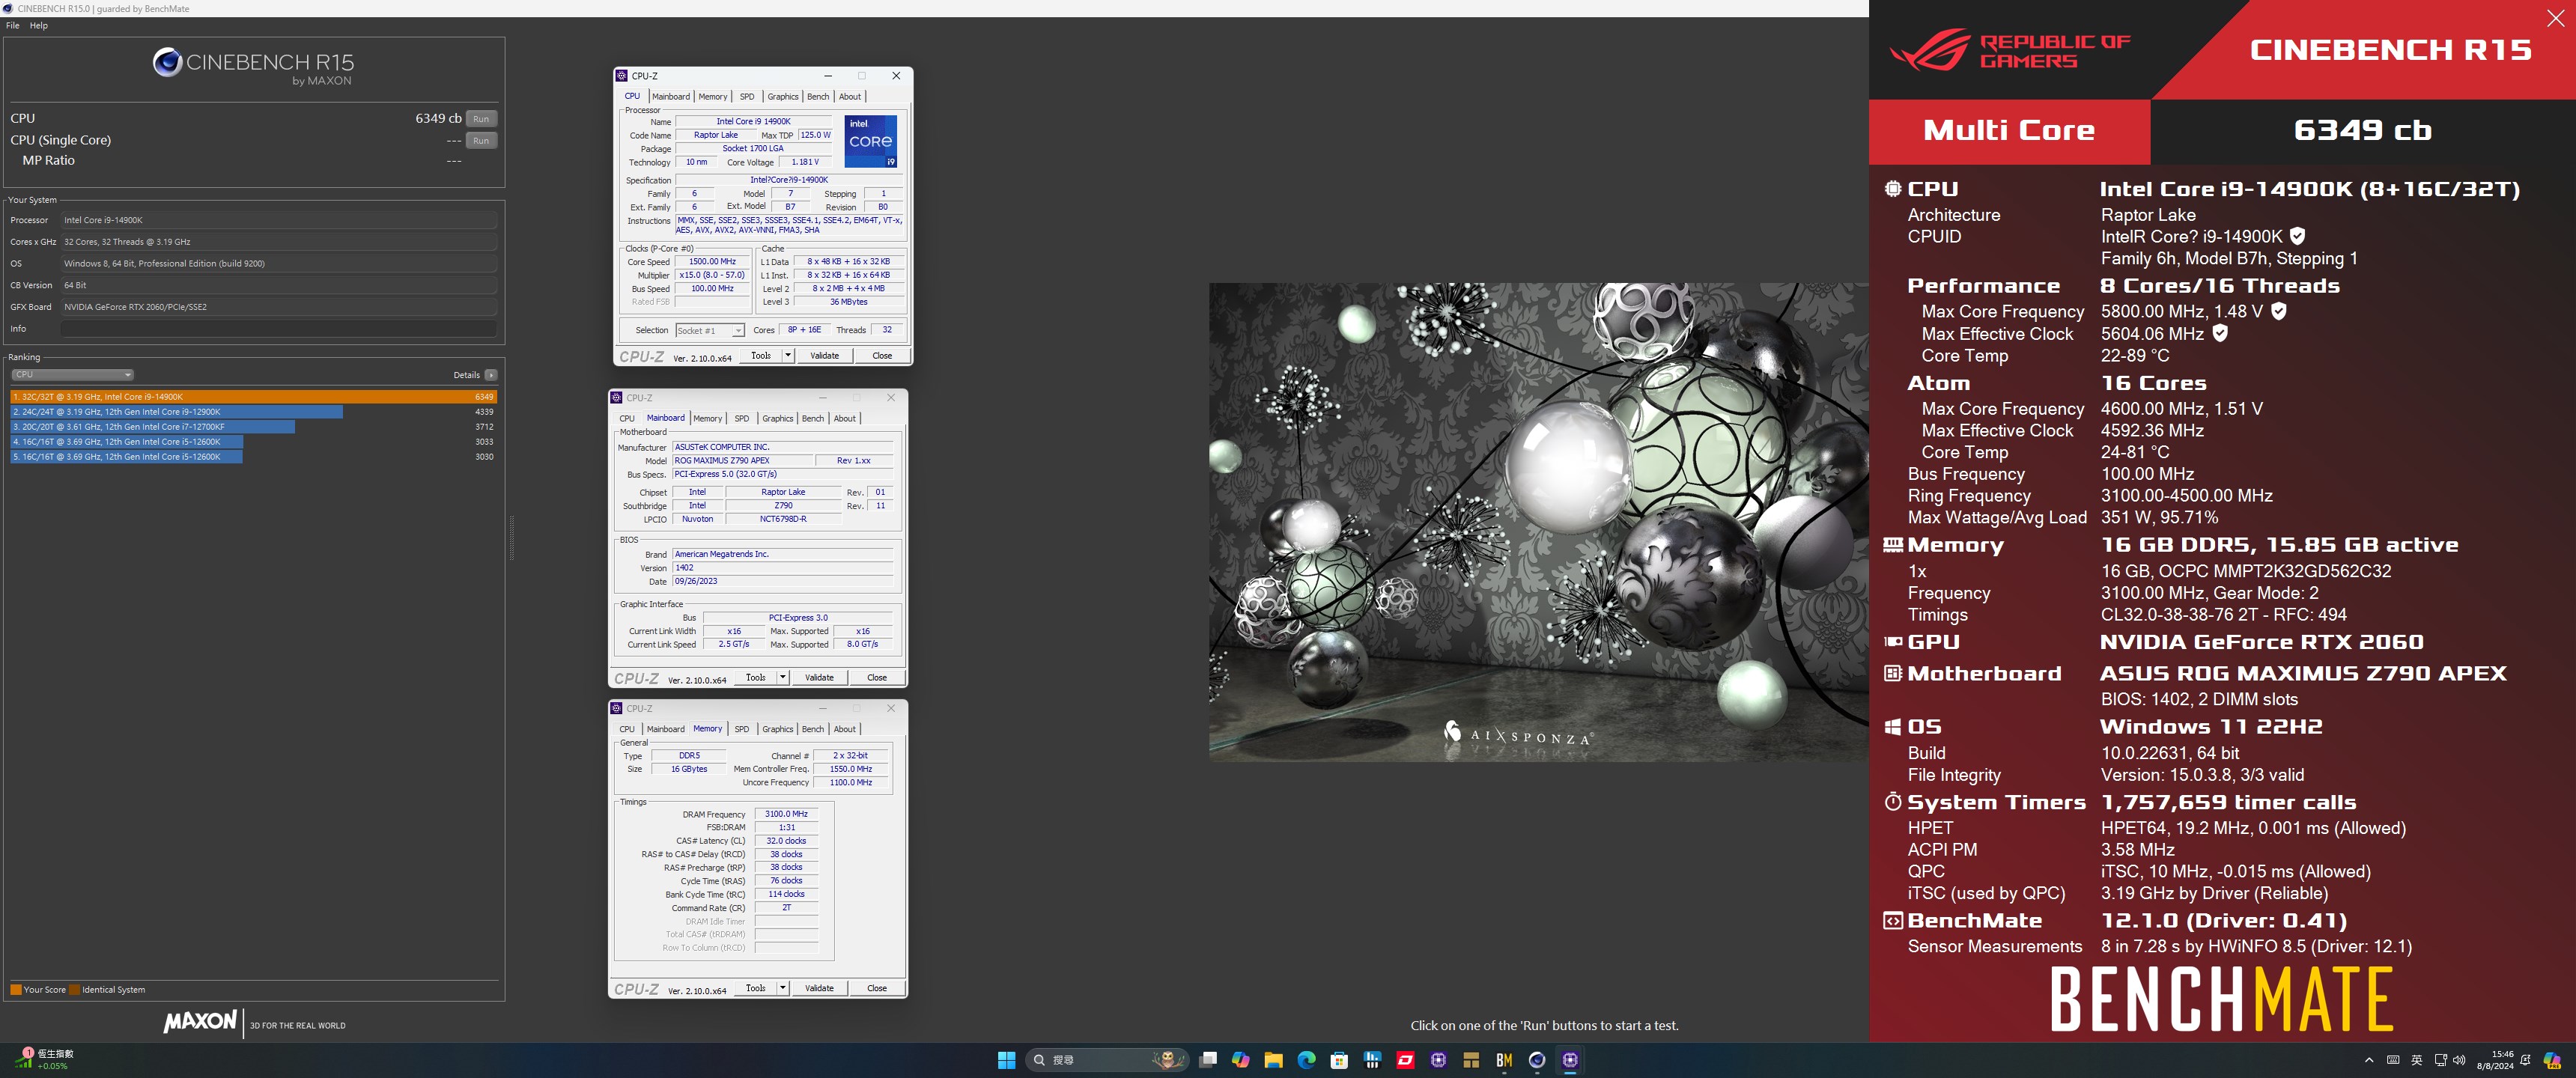Click Validate in CPU-Z memory window
This screenshot has height=1078, width=2576.
tap(819, 988)
